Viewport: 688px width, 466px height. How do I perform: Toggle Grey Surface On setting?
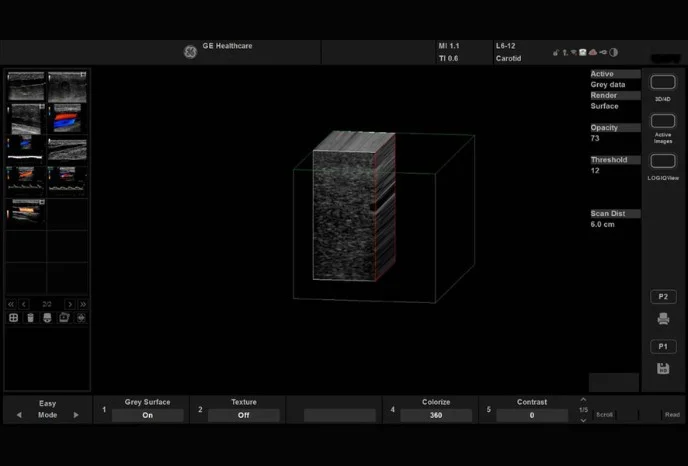pos(147,415)
